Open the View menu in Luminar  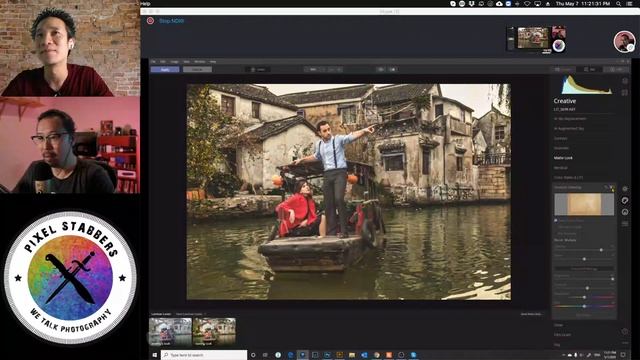187,62
